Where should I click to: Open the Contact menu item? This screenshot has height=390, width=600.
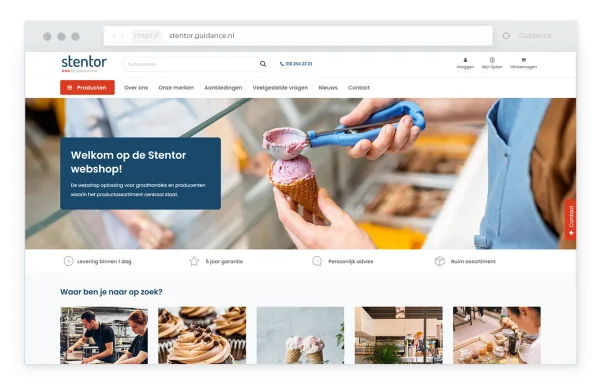coord(359,88)
